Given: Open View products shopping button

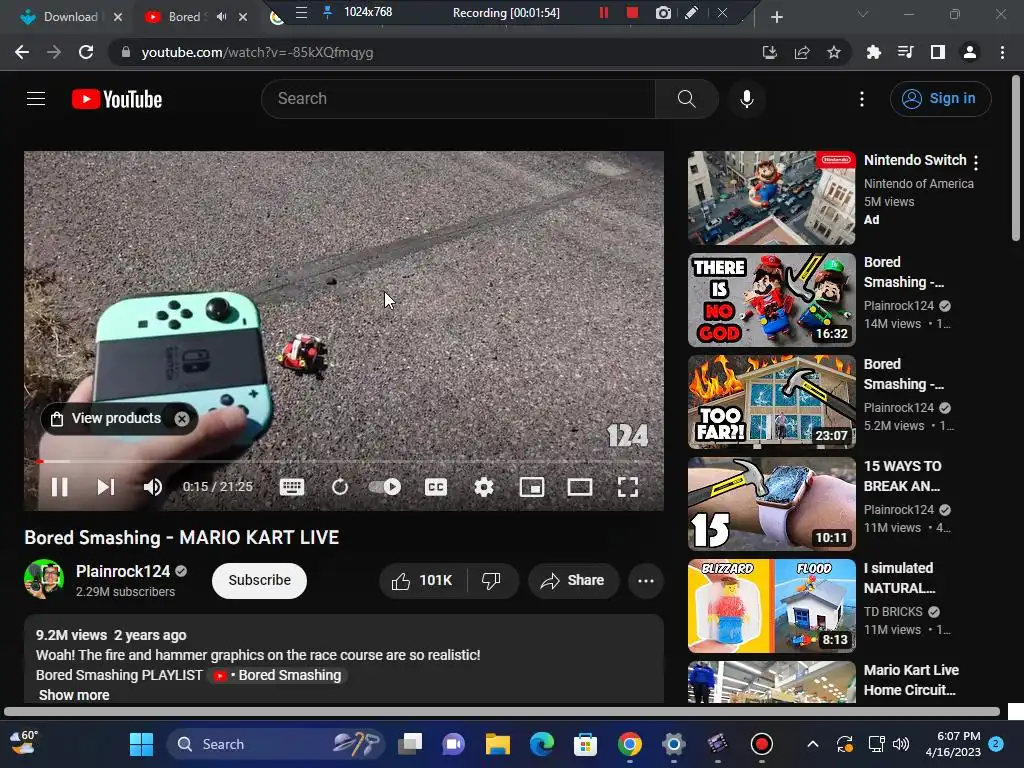Looking at the screenshot, I should pyautogui.click(x=108, y=419).
